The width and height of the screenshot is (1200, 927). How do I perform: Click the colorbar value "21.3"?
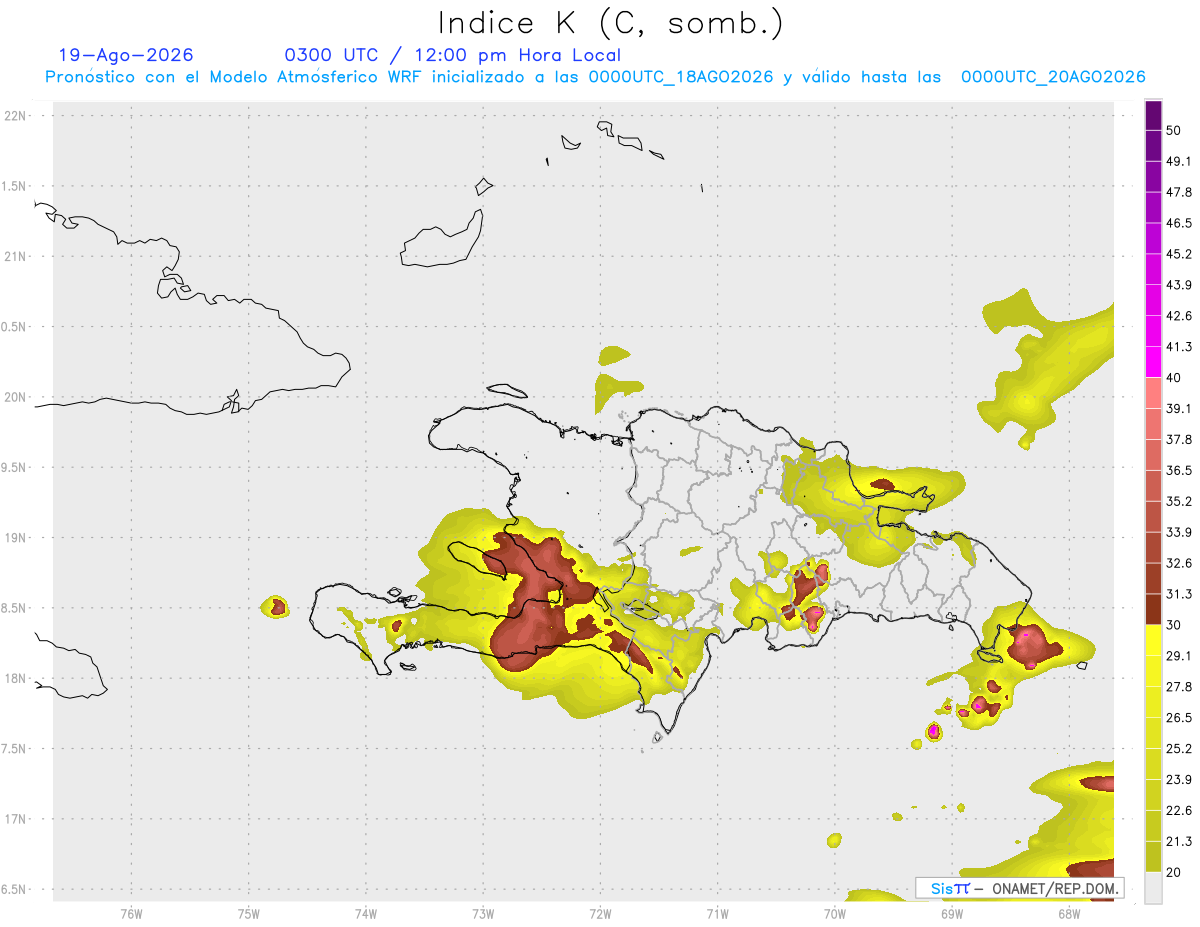(1179, 842)
